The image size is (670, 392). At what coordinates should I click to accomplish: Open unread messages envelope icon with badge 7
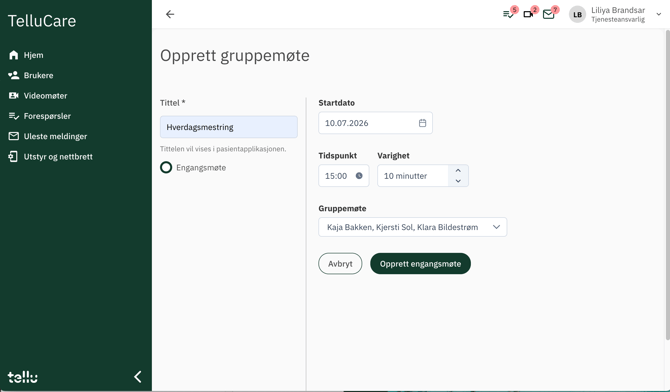click(549, 14)
